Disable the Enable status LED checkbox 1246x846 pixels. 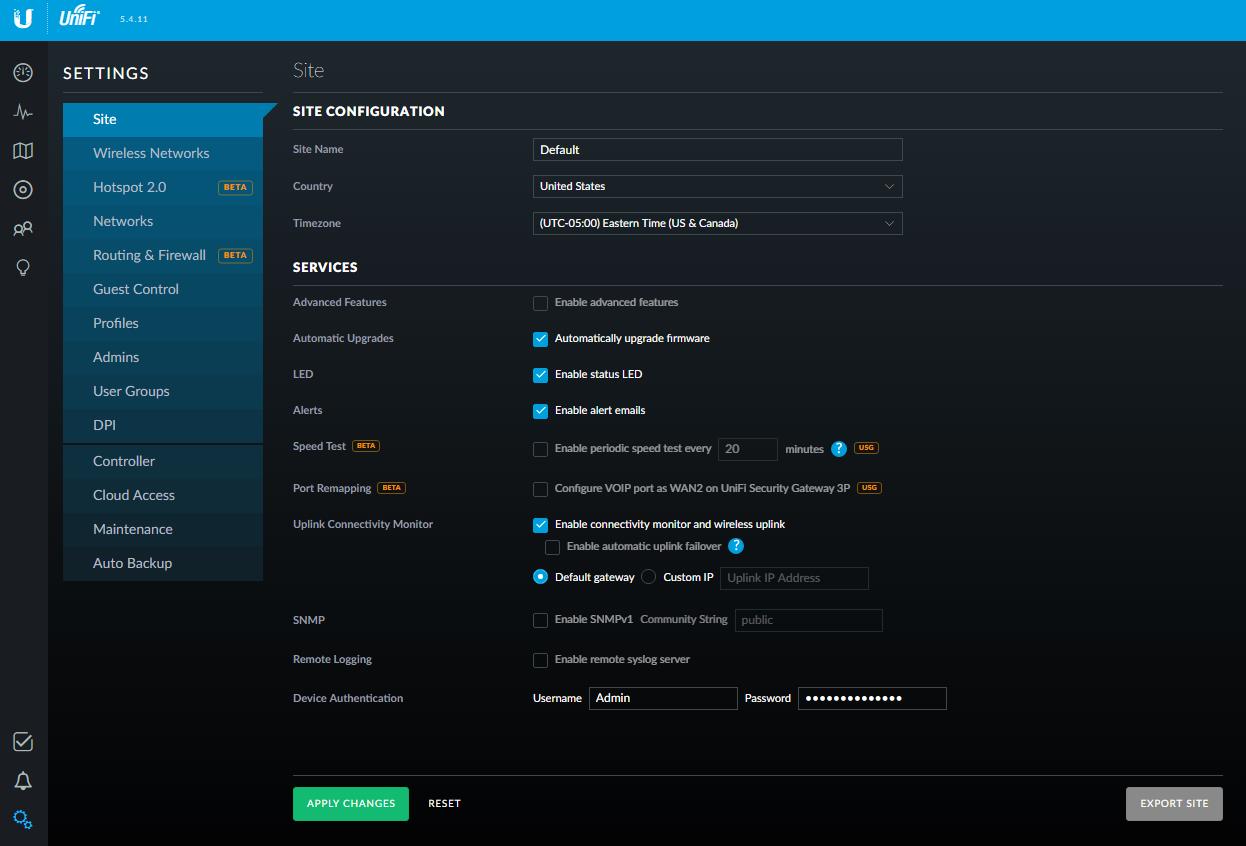pyautogui.click(x=540, y=375)
